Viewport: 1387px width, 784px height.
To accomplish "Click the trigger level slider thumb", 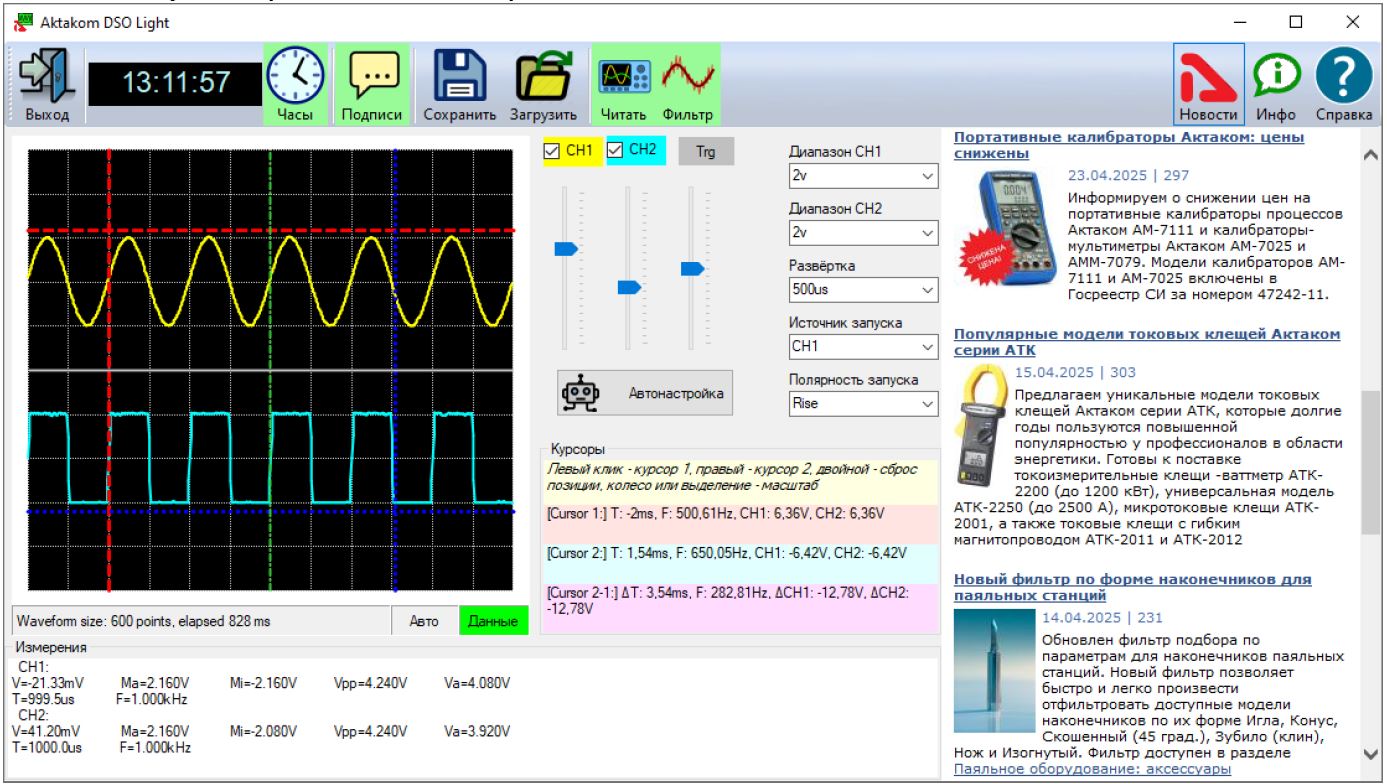I will [692, 268].
